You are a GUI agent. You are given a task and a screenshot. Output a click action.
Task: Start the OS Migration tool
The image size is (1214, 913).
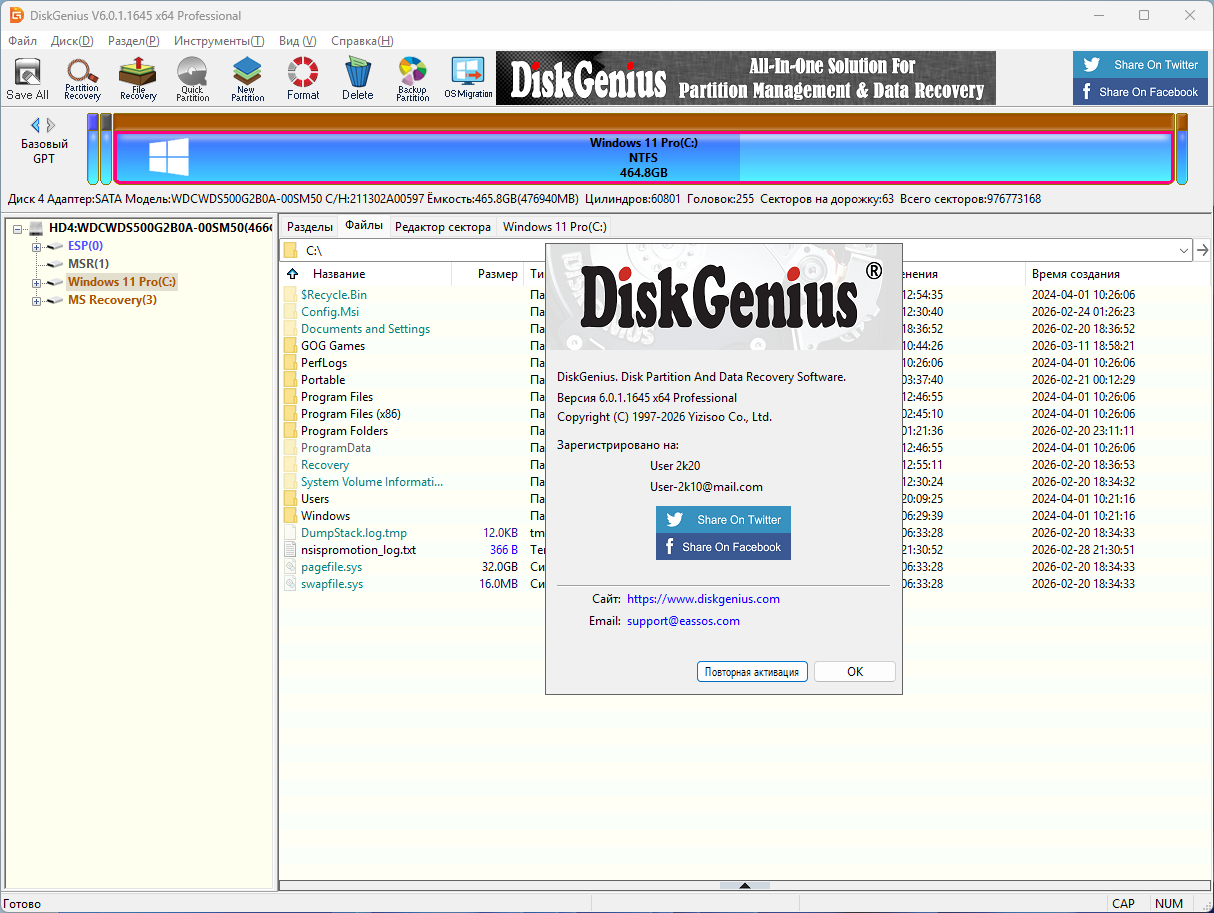pos(468,79)
